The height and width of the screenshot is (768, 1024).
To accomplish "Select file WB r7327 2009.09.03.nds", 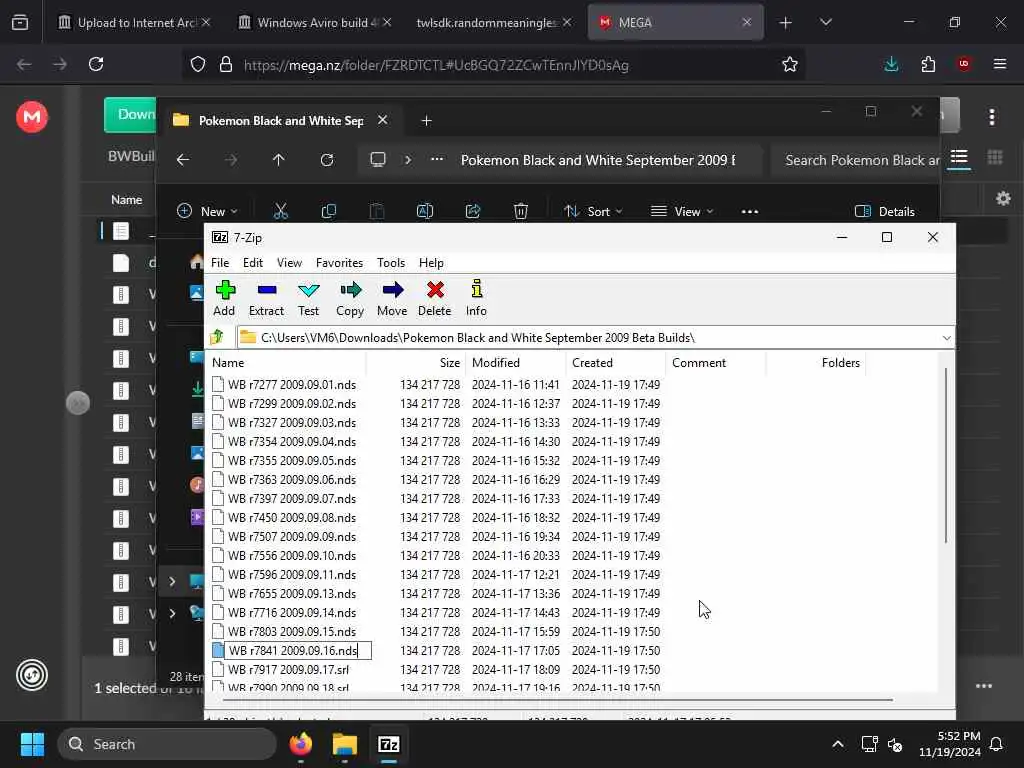I will tap(292, 423).
